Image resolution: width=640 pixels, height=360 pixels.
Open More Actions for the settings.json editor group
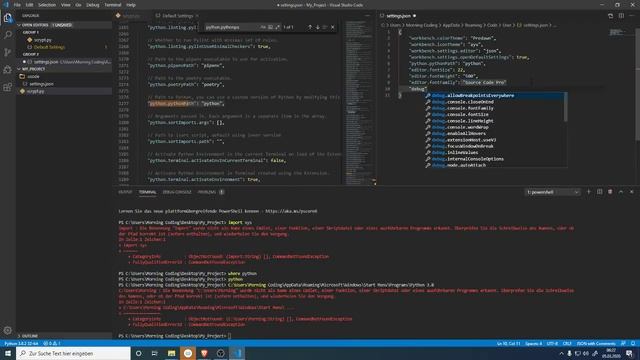click(632, 16)
